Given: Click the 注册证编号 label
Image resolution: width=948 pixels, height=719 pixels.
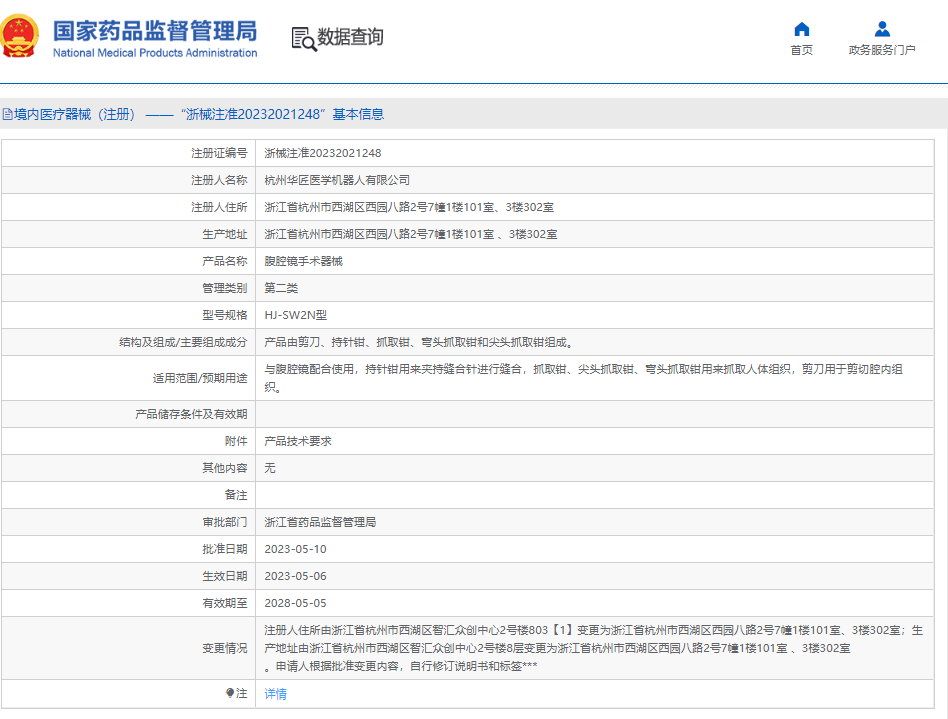Looking at the screenshot, I should click(219, 153).
